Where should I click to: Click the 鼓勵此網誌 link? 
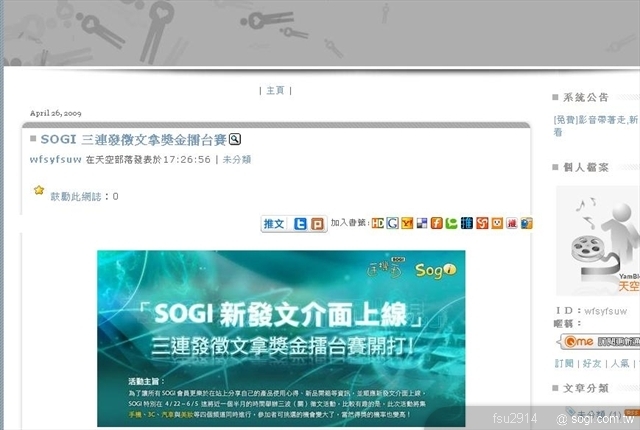[x=76, y=196]
